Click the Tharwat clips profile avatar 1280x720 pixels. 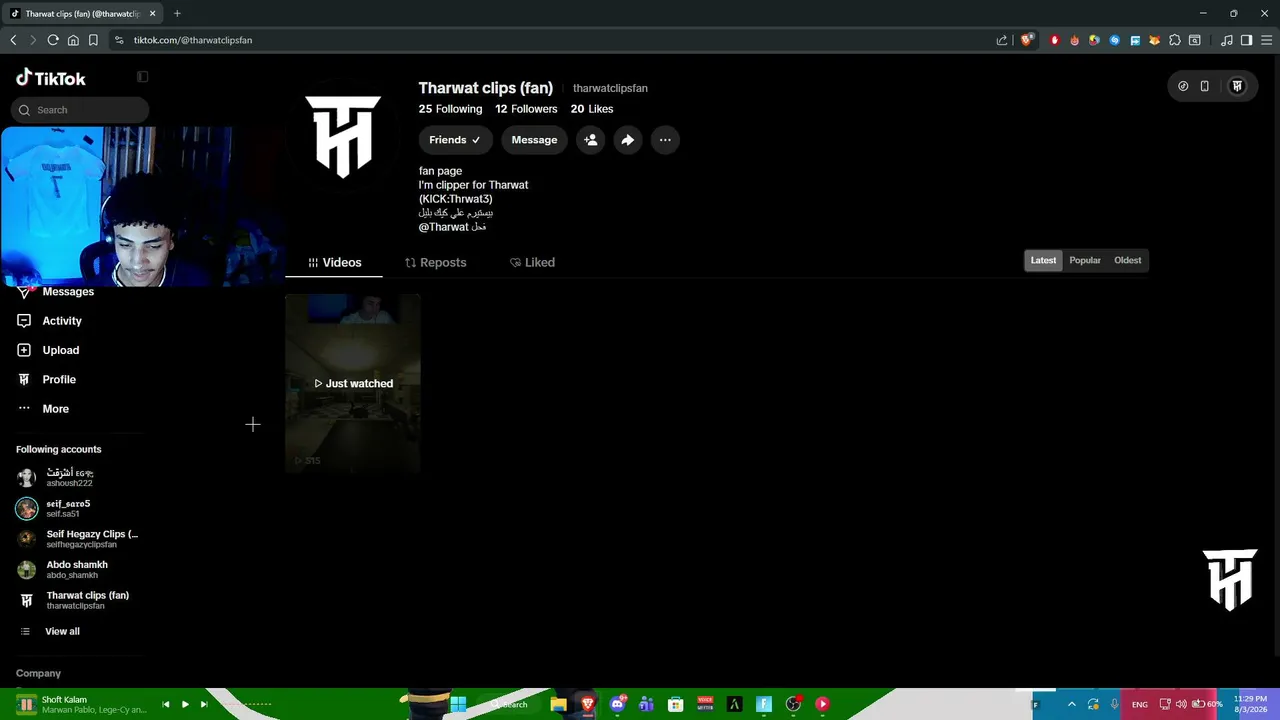tap(343, 137)
